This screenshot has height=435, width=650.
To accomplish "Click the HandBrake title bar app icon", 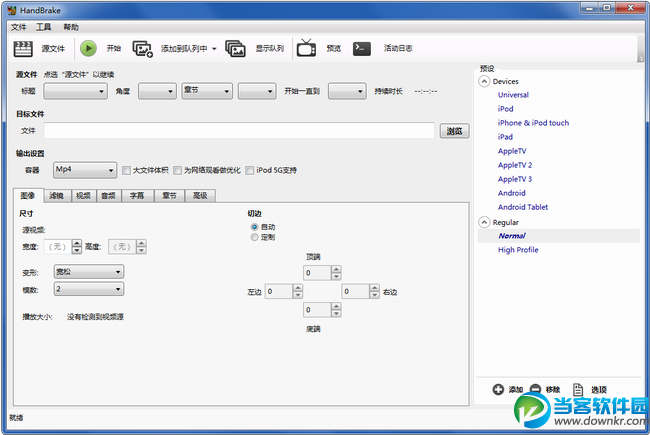I will [x=12, y=10].
